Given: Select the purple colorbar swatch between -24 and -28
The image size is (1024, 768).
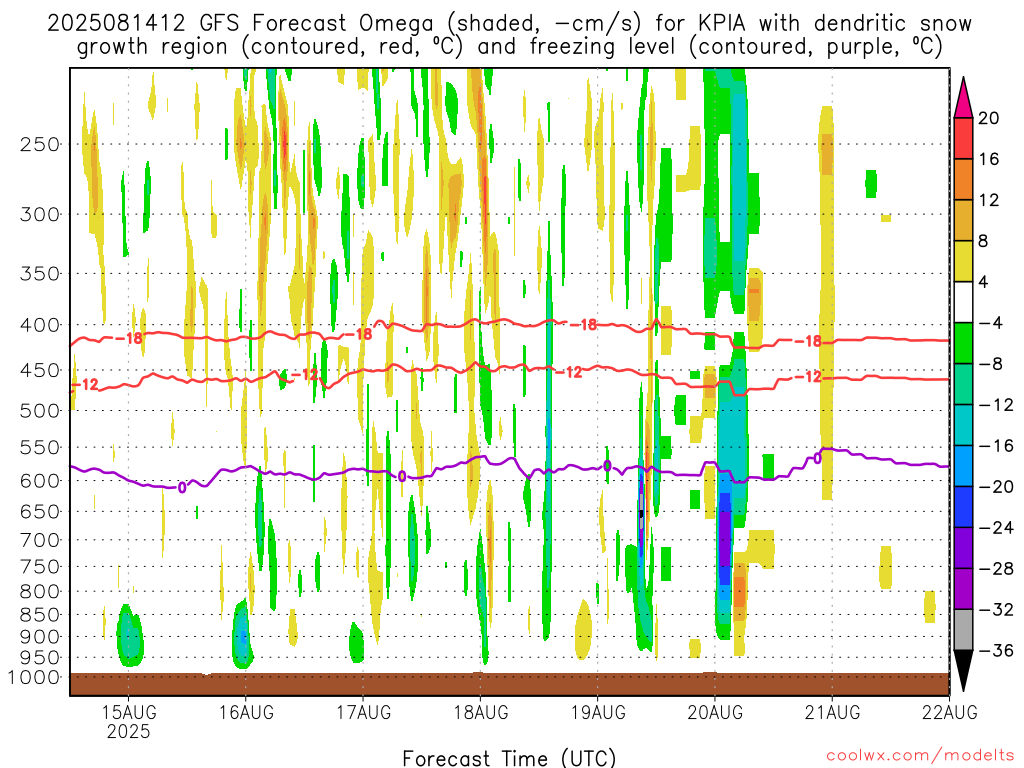Looking at the screenshot, I should 963,548.
